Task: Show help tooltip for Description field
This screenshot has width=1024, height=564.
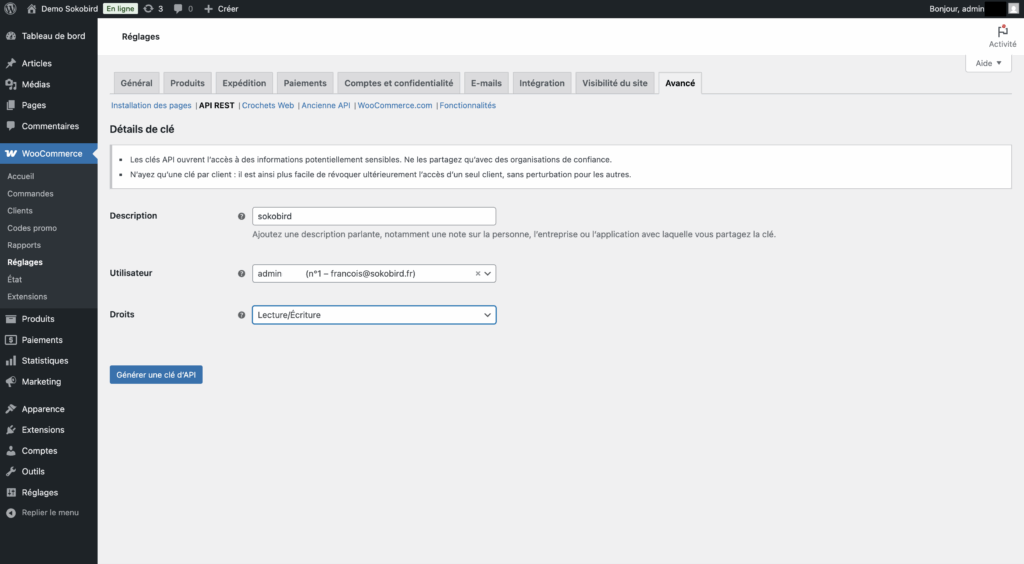Action: [242, 216]
